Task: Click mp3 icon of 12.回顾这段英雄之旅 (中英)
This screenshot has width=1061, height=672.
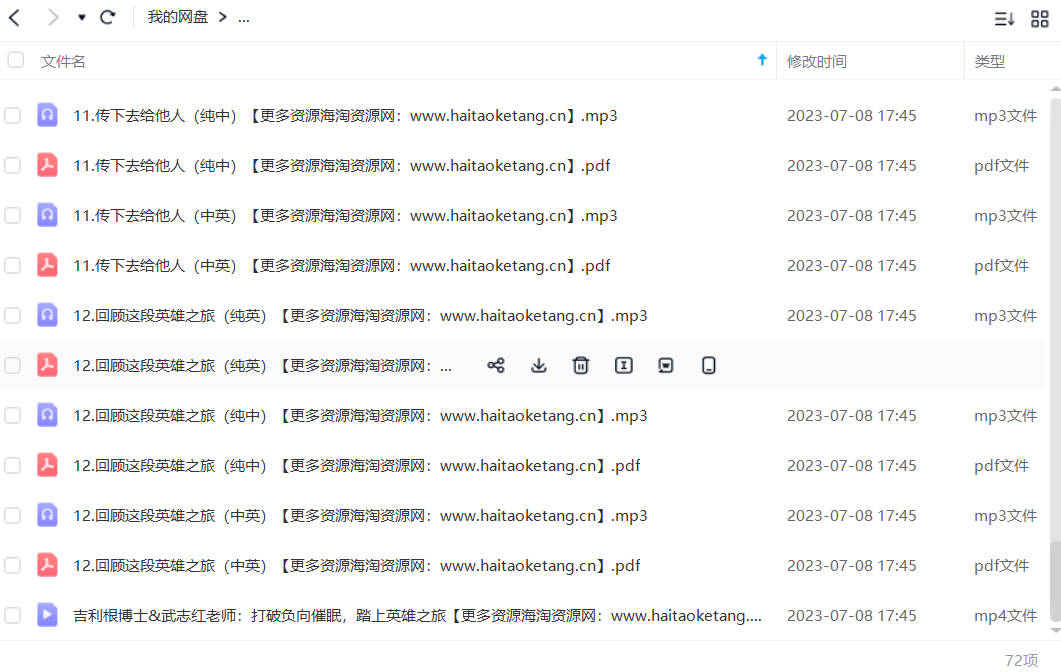Action: click(x=47, y=515)
